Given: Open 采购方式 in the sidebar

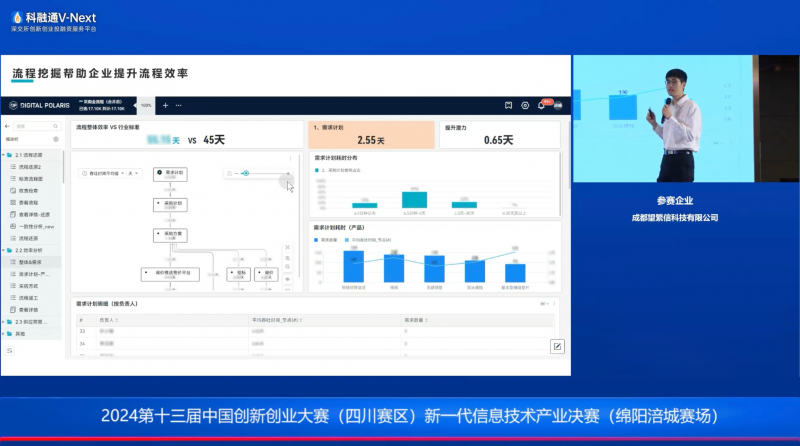Looking at the screenshot, I should (28, 286).
